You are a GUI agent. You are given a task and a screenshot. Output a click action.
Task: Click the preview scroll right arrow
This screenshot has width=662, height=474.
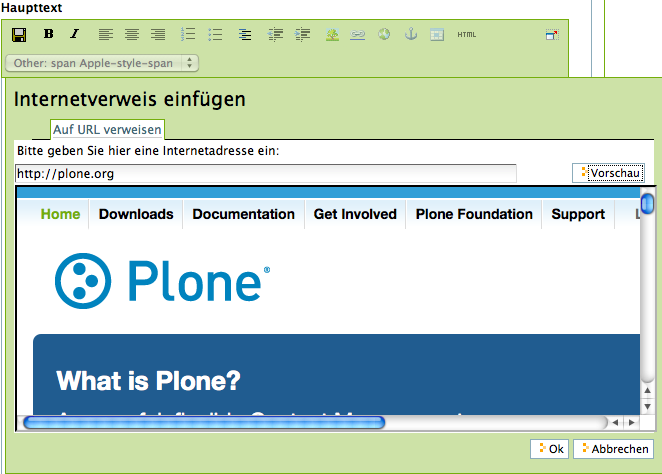click(x=632, y=422)
